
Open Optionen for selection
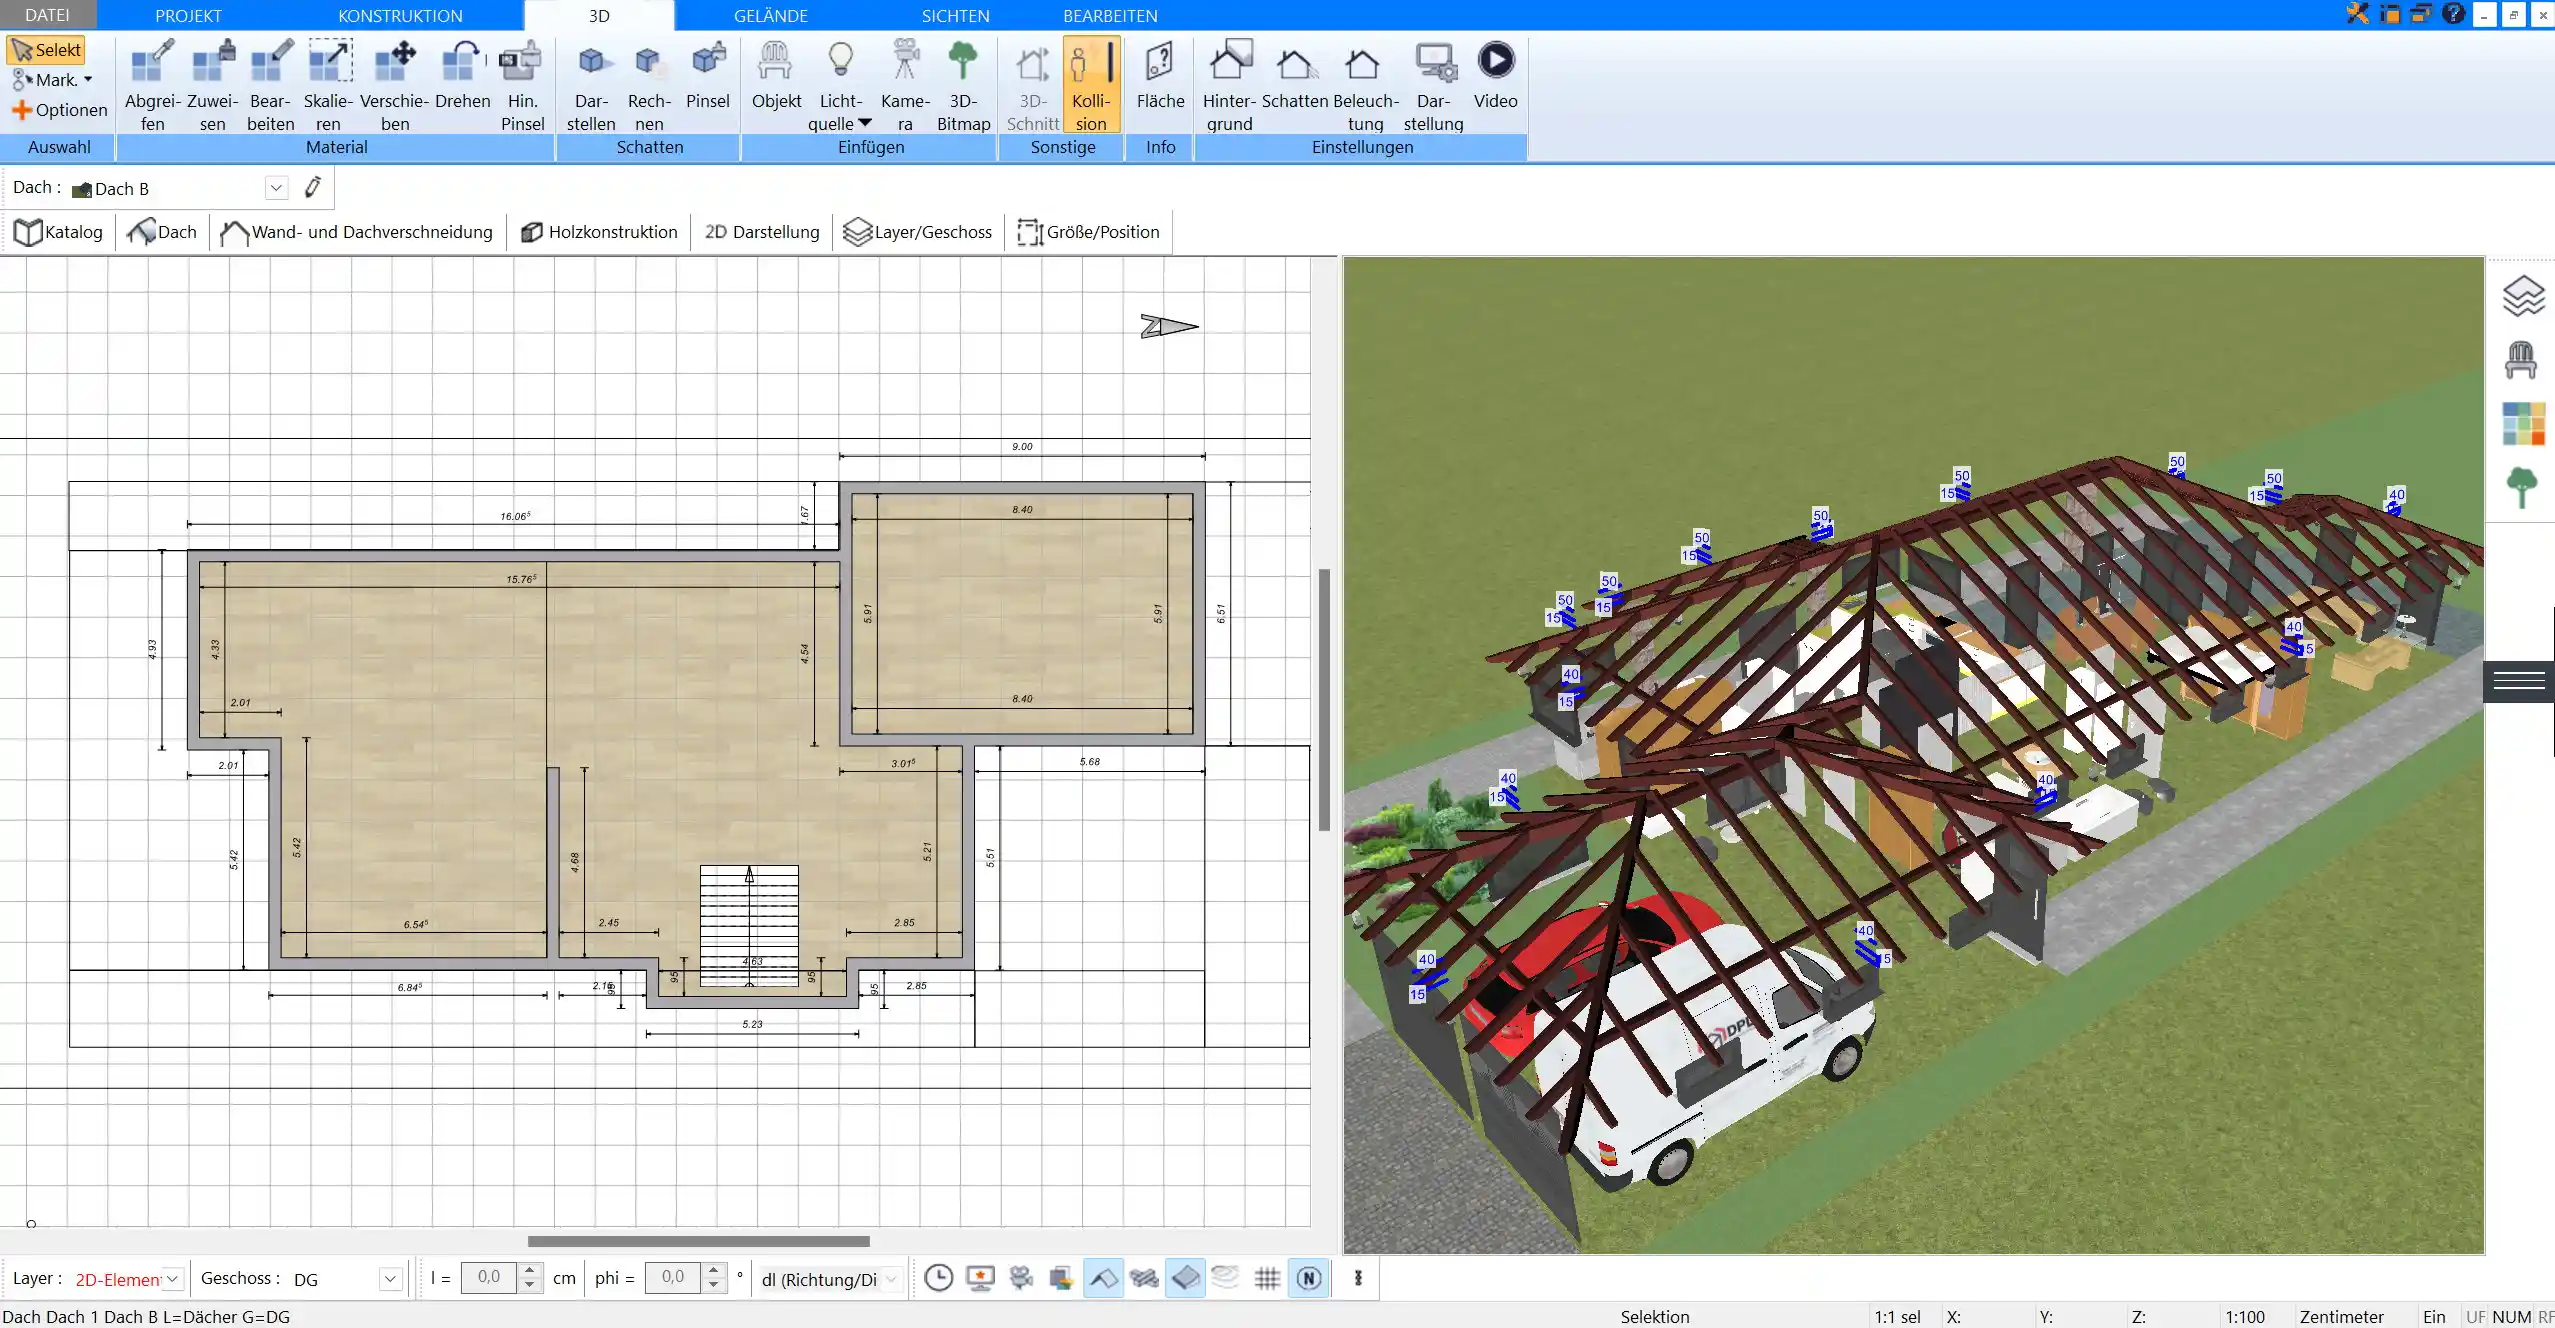click(x=59, y=110)
